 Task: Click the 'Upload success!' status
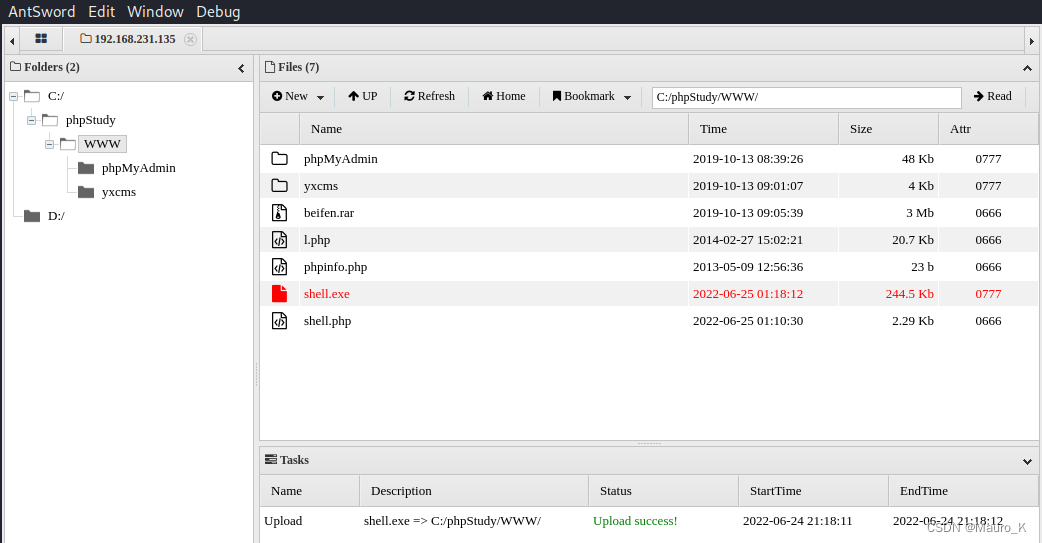(x=635, y=521)
